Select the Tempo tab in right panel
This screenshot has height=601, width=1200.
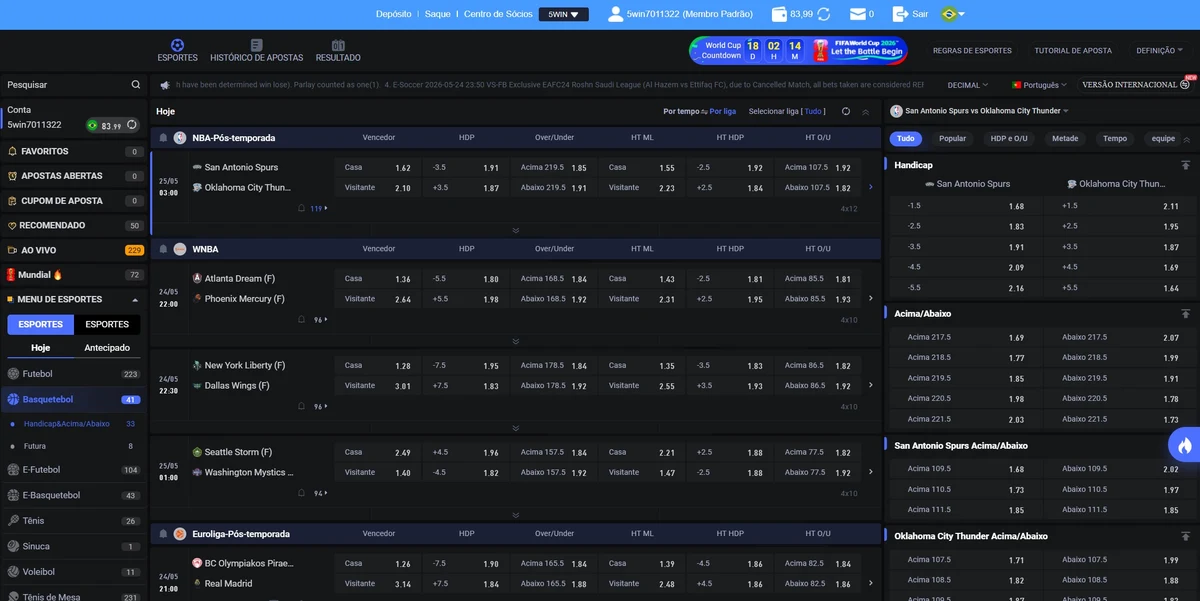point(1115,139)
